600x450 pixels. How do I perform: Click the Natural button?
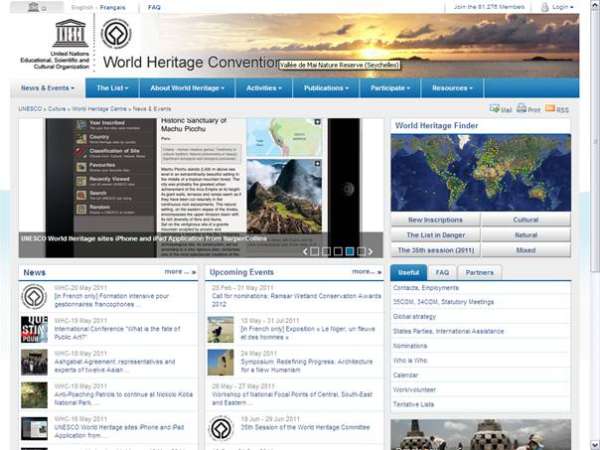coord(526,235)
